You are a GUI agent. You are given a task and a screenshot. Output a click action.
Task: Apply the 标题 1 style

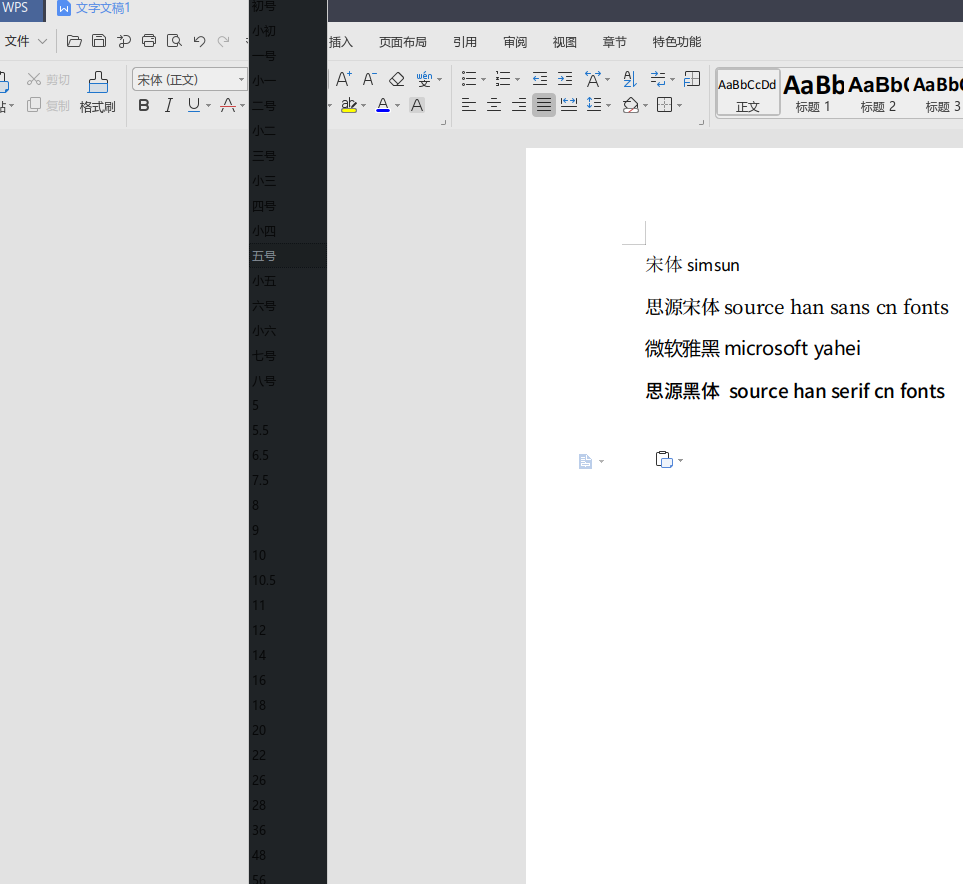pos(813,92)
